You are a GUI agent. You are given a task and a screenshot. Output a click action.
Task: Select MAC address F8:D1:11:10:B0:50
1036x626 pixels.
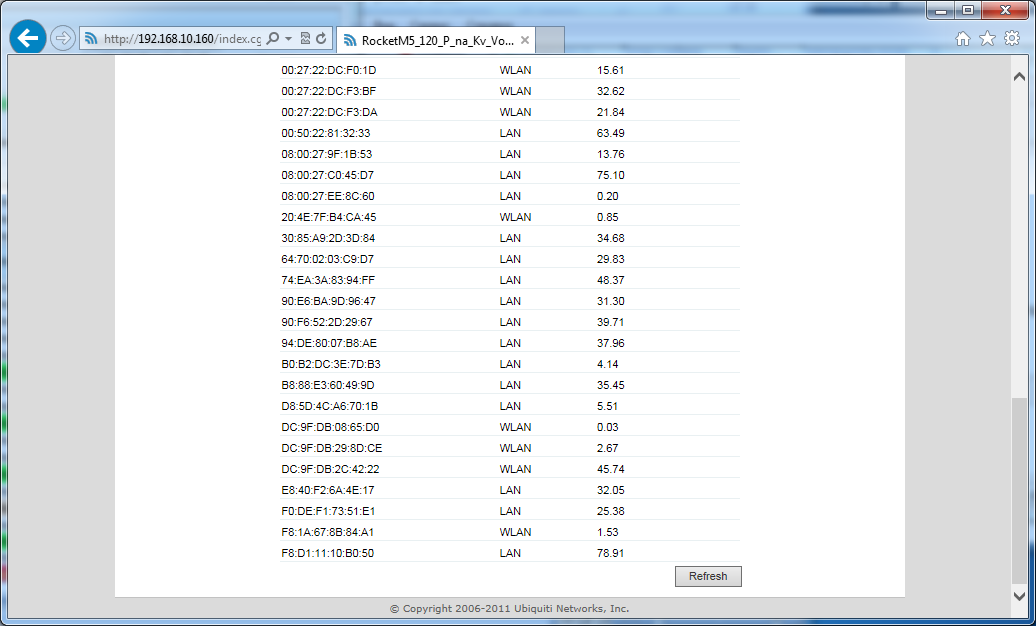pyautogui.click(x=328, y=553)
